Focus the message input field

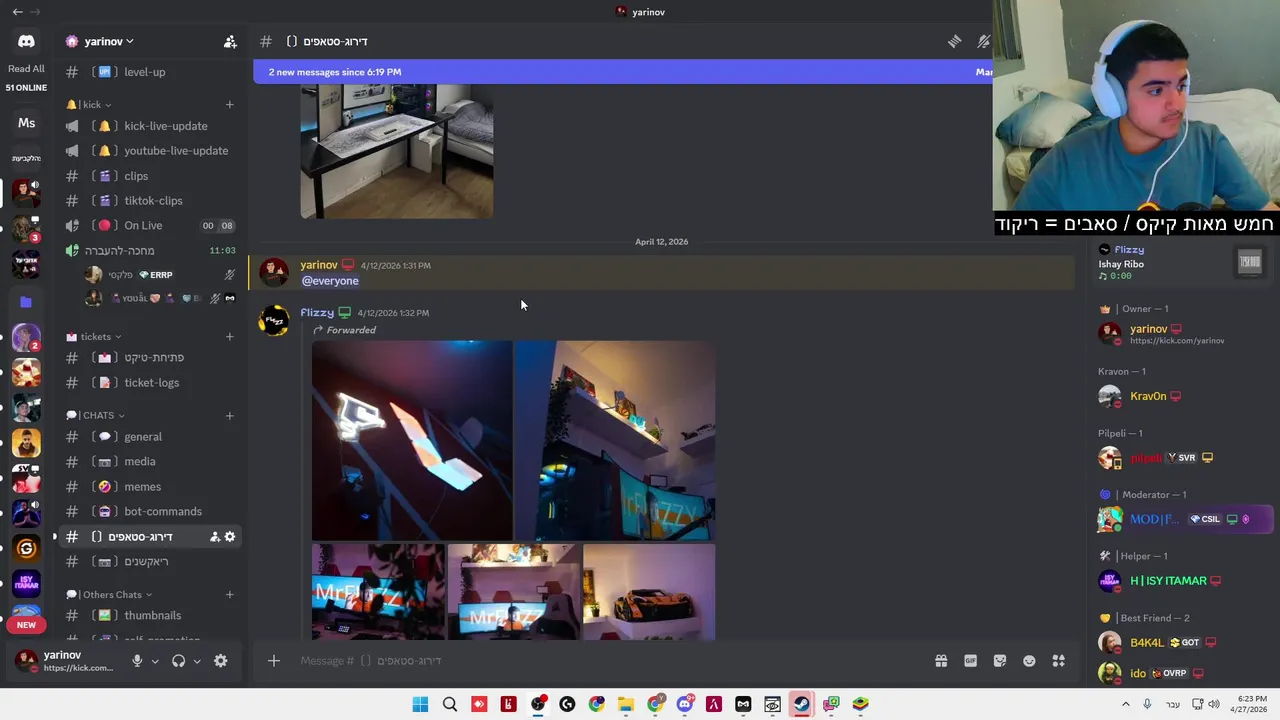610,661
